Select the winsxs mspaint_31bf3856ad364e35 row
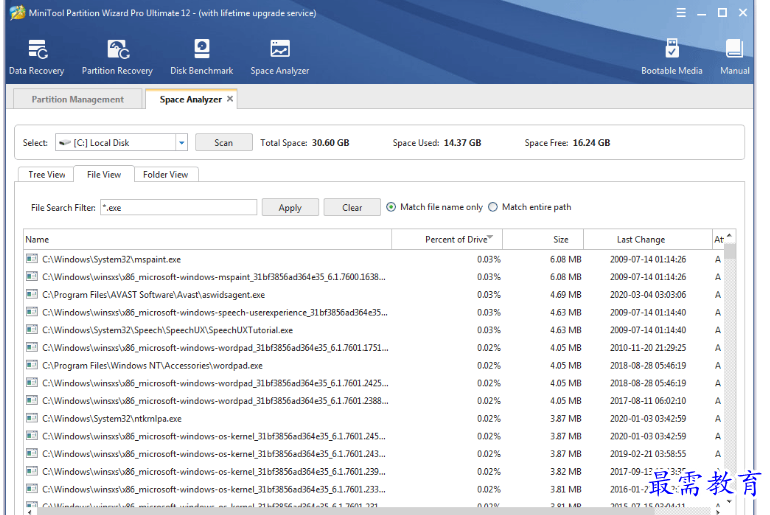Image resolution: width=770 pixels, height=515 pixels. pyautogui.click(x=373, y=277)
